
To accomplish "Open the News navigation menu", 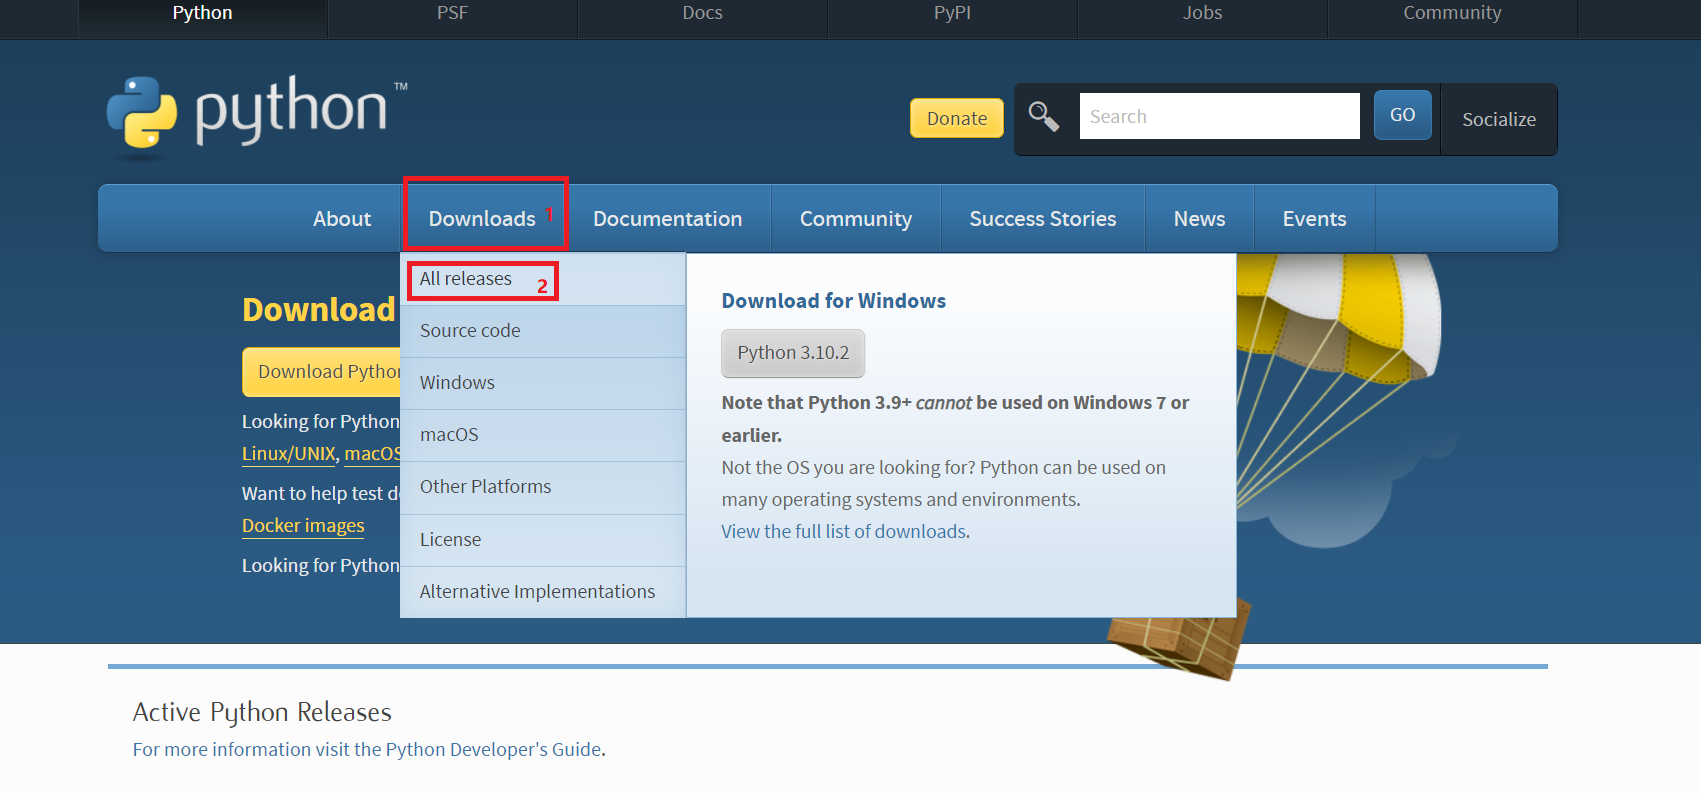I will click(1200, 219).
